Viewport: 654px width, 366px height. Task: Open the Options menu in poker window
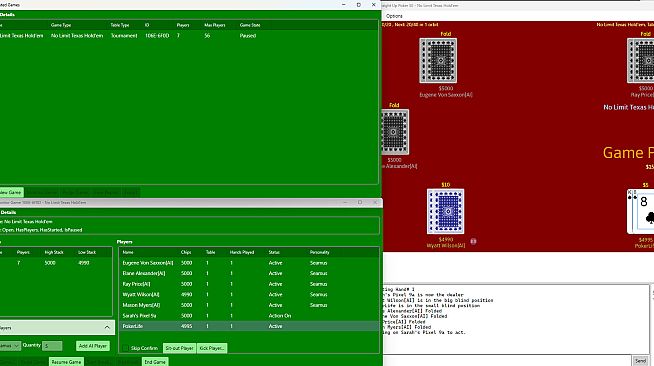pos(394,16)
